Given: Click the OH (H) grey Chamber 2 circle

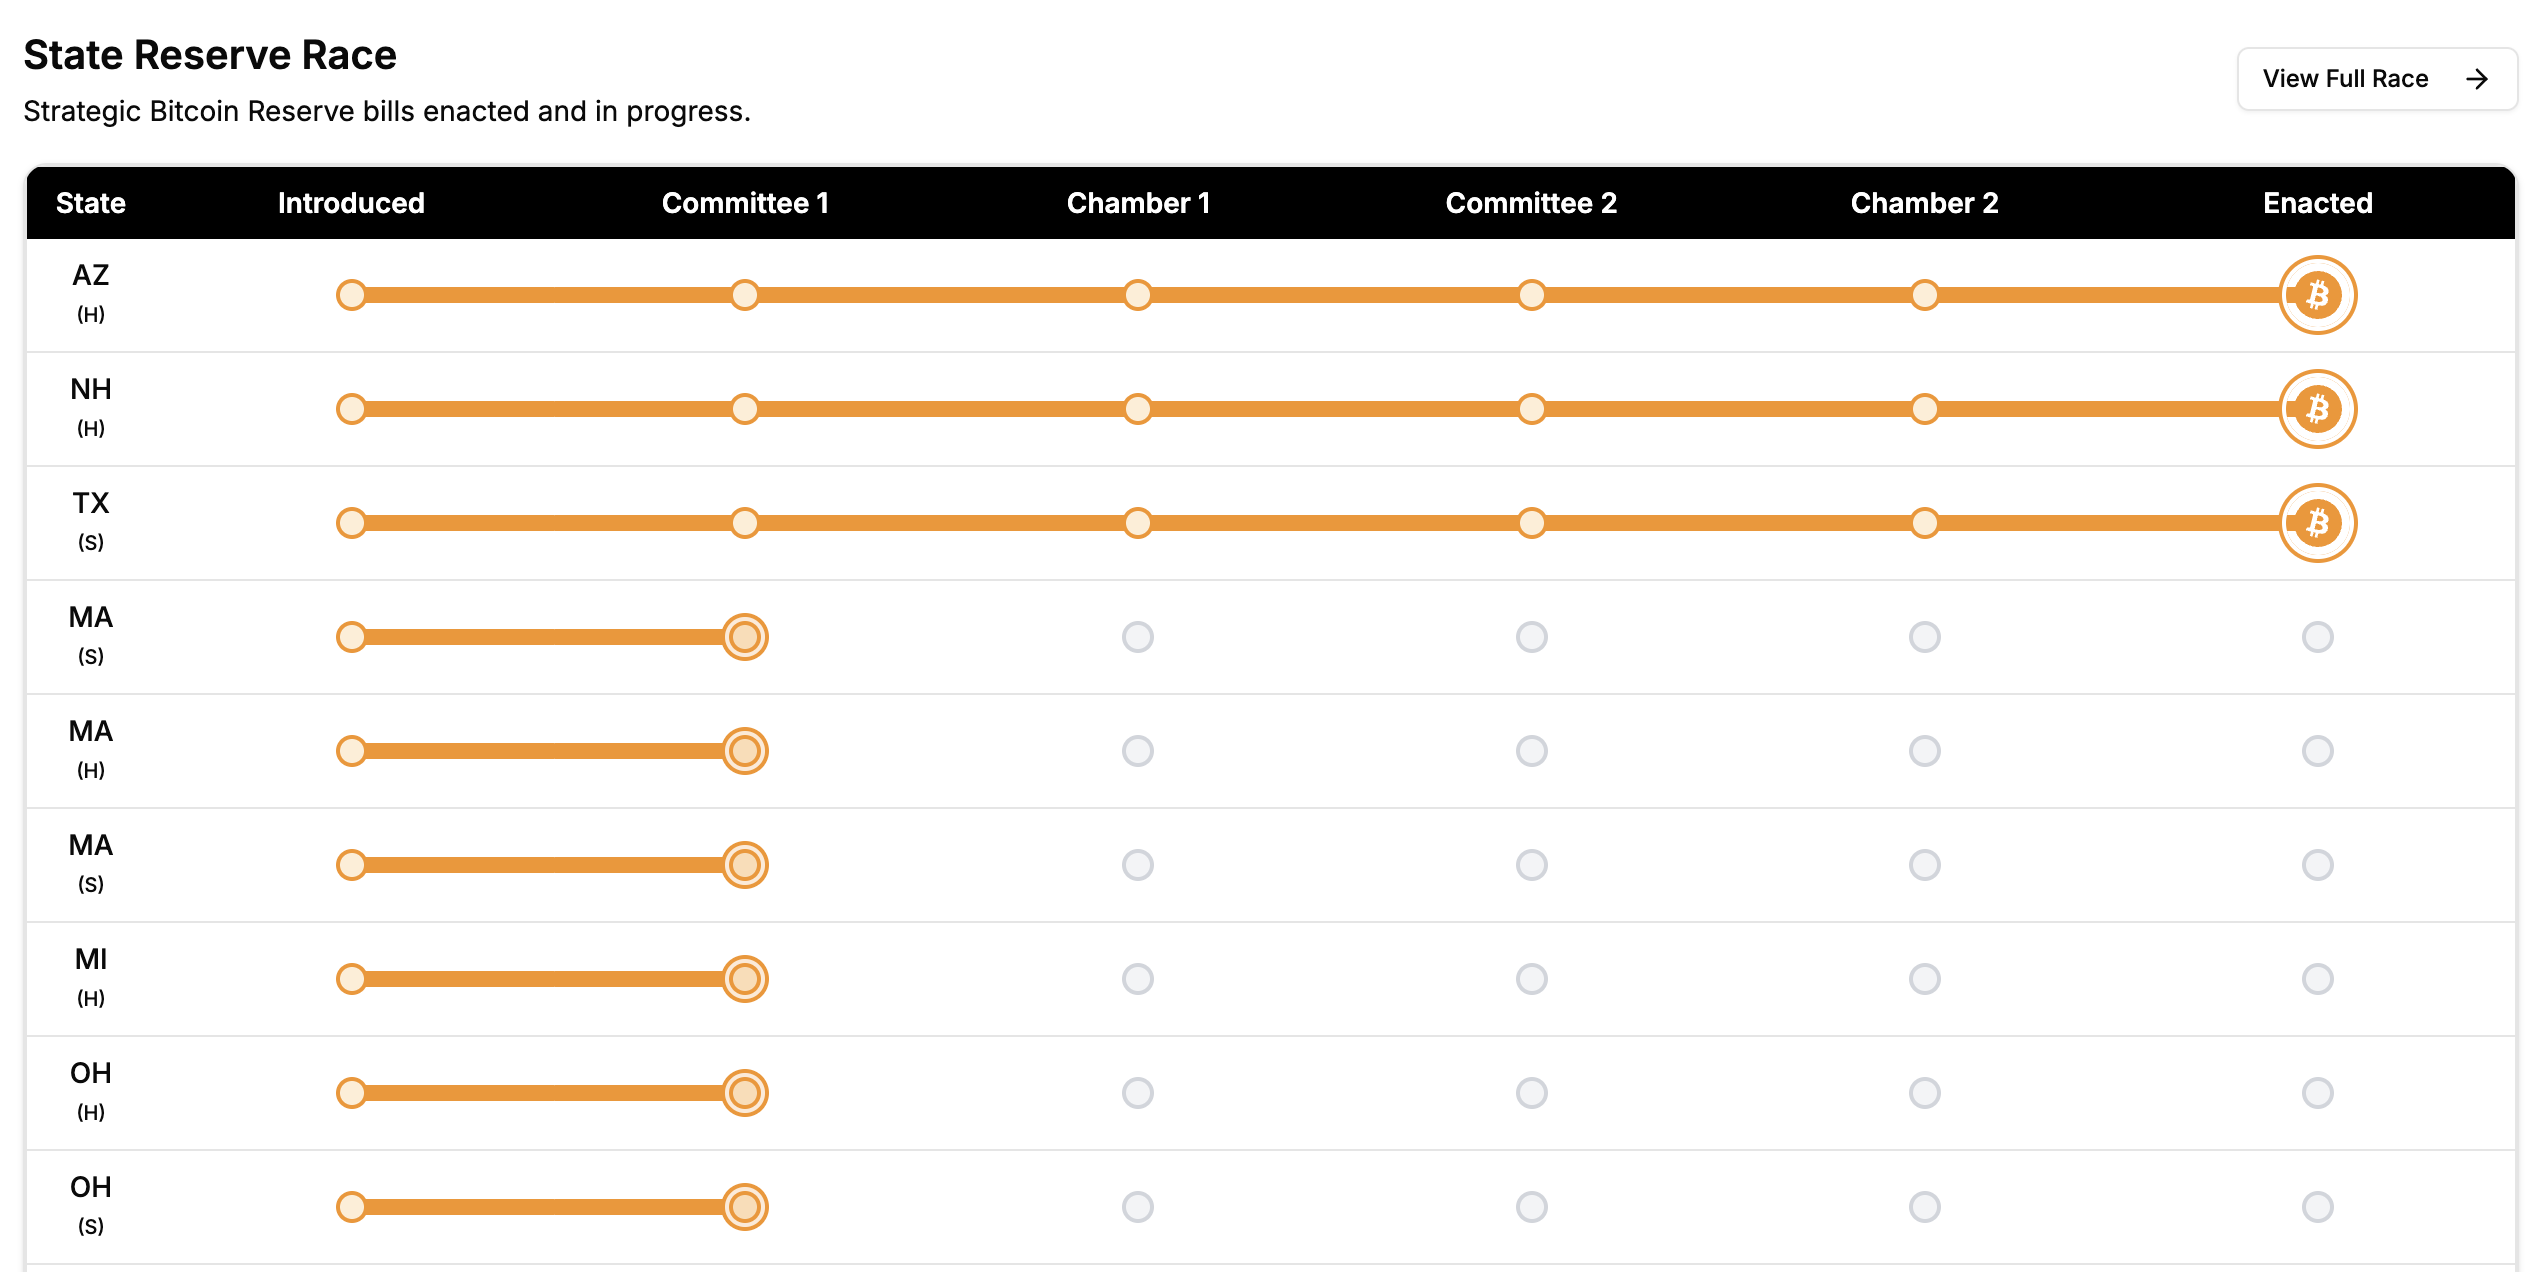Looking at the screenshot, I should 1924,1093.
